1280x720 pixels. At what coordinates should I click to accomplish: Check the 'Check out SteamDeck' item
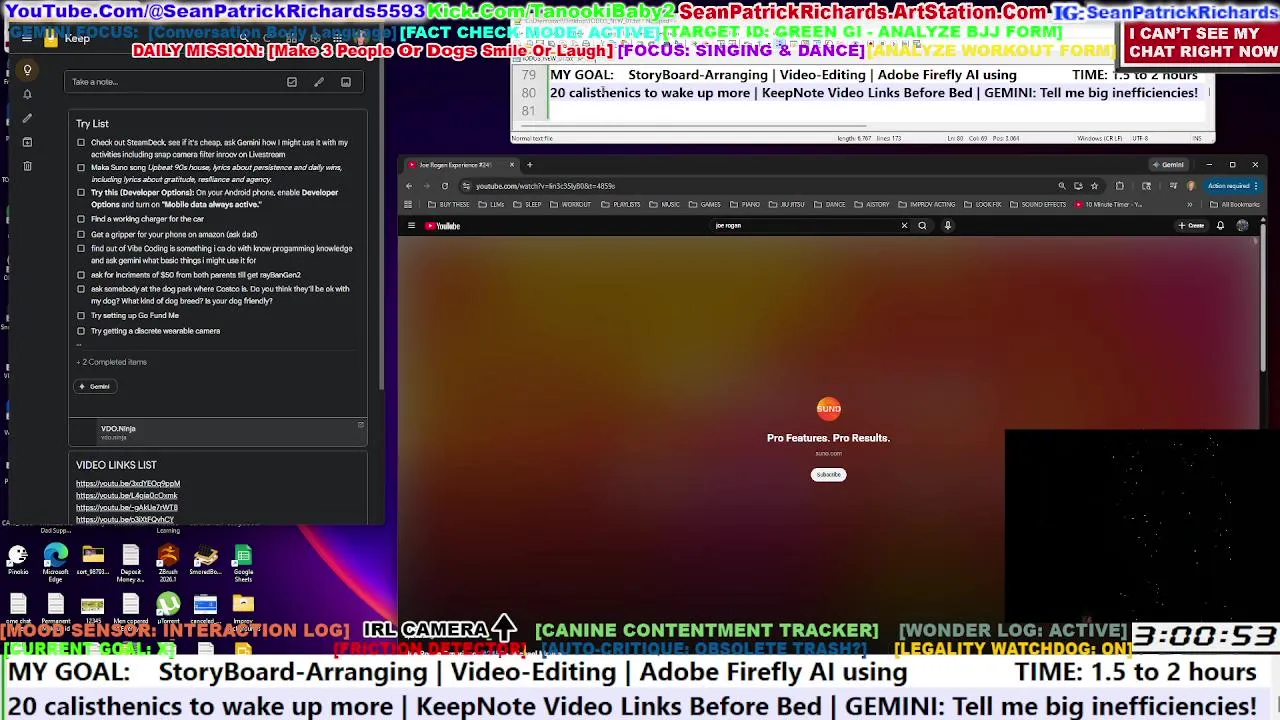81,143
